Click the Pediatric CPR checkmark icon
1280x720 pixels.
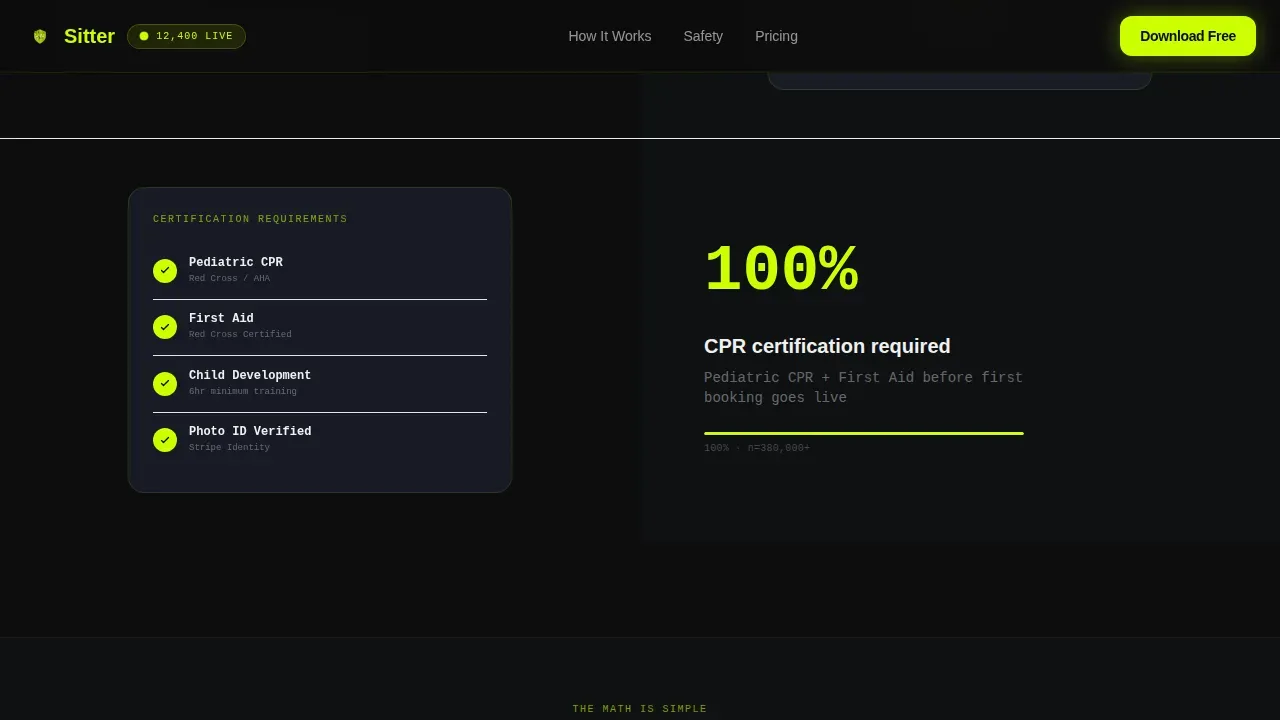pos(165,271)
